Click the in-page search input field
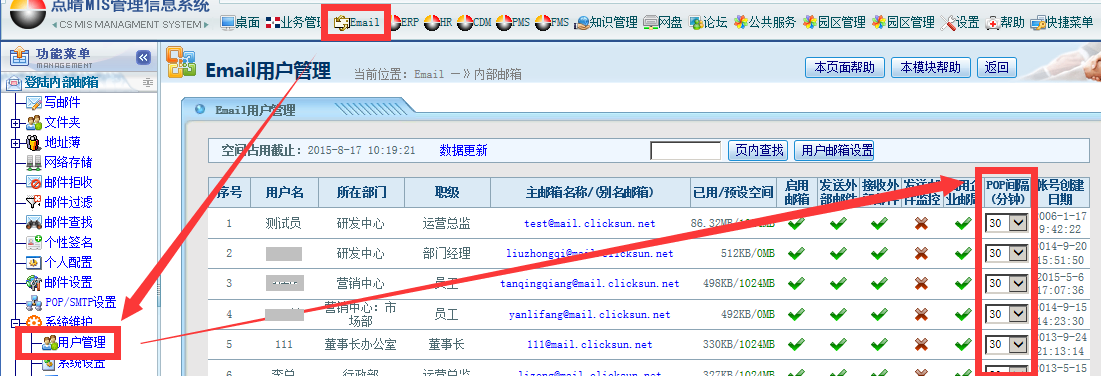 (x=685, y=150)
